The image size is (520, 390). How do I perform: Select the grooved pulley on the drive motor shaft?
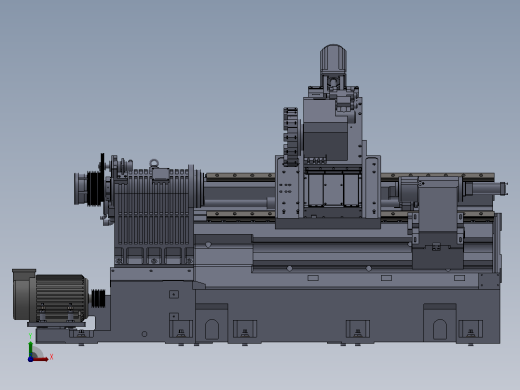click(x=98, y=299)
